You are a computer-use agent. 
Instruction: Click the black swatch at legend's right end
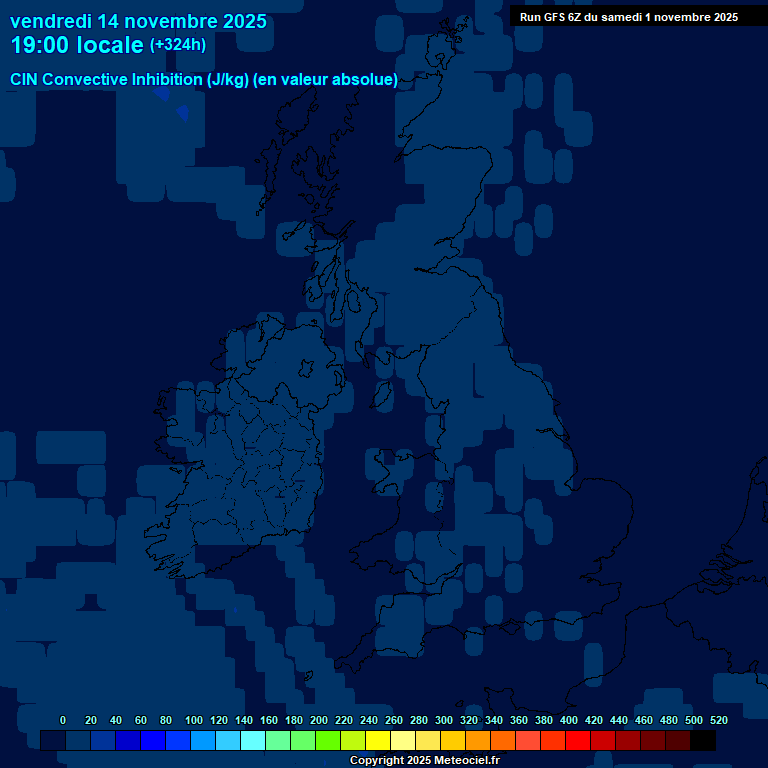(703, 740)
